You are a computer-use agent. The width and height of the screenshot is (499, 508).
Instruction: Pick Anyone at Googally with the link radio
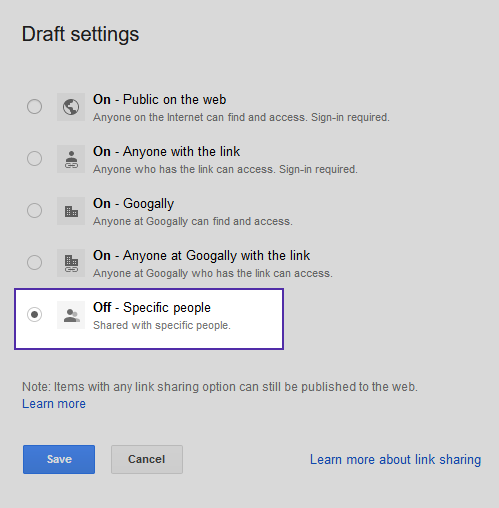[x=34, y=263]
